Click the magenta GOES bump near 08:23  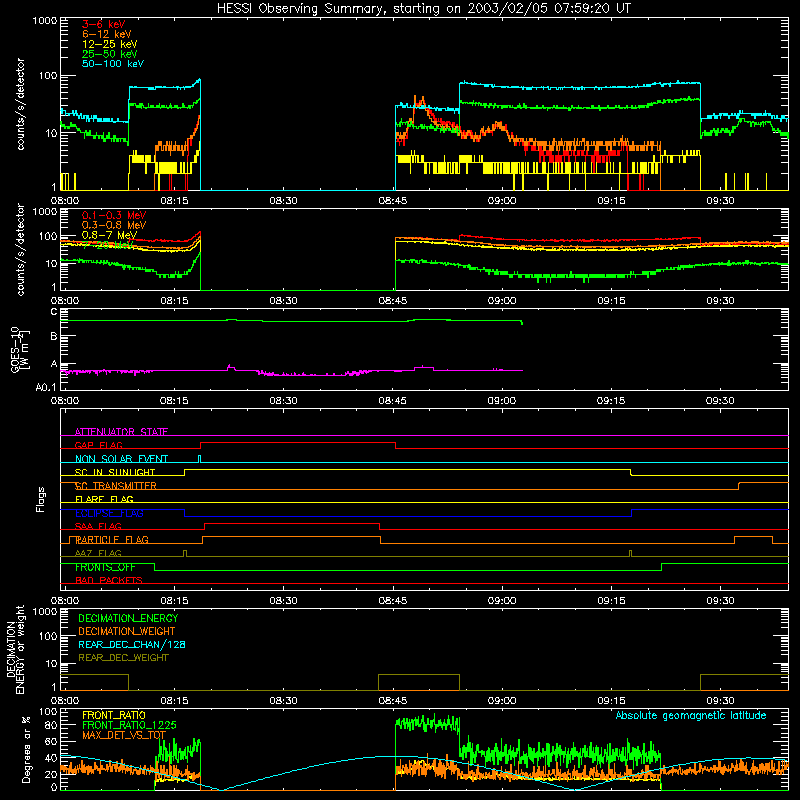[x=231, y=366]
